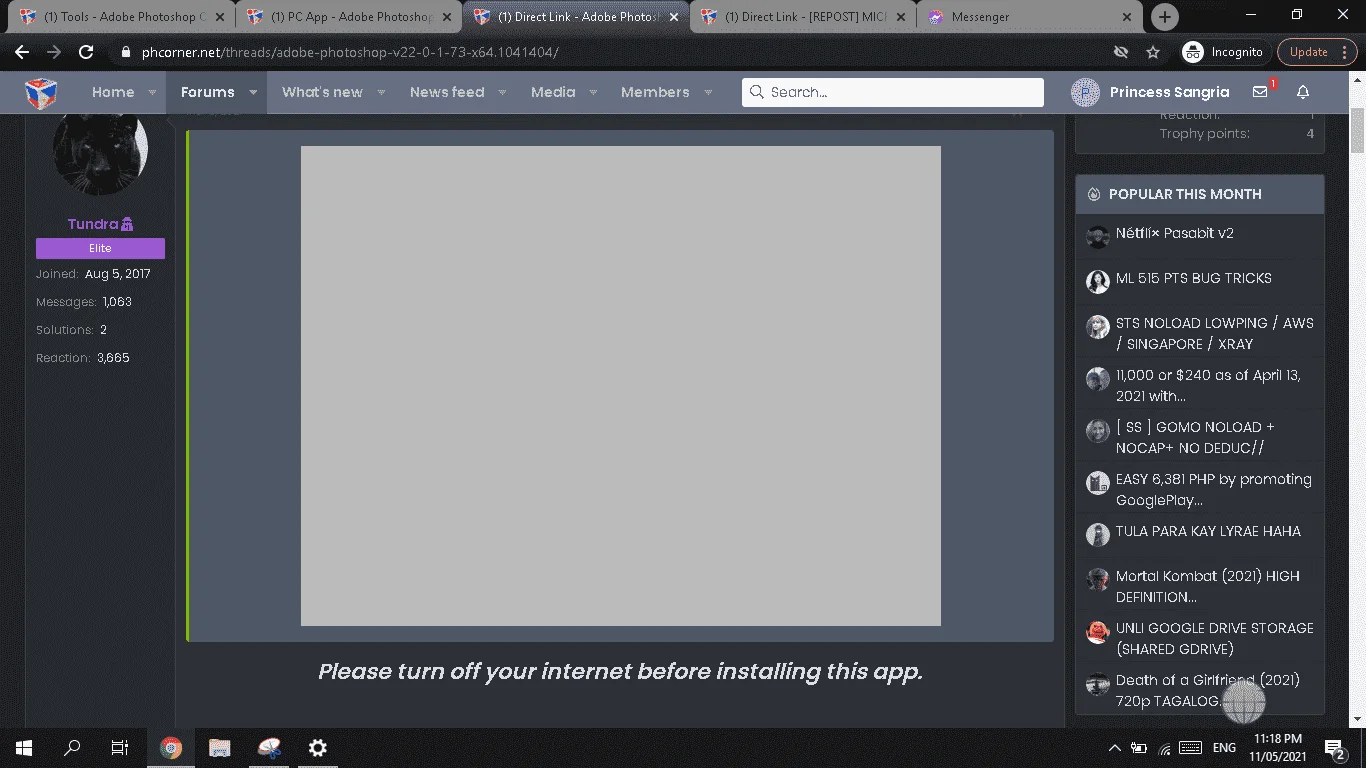1366x768 pixels.
Task: Click the gray image placeholder in post
Action: click(x=620, y=386)
